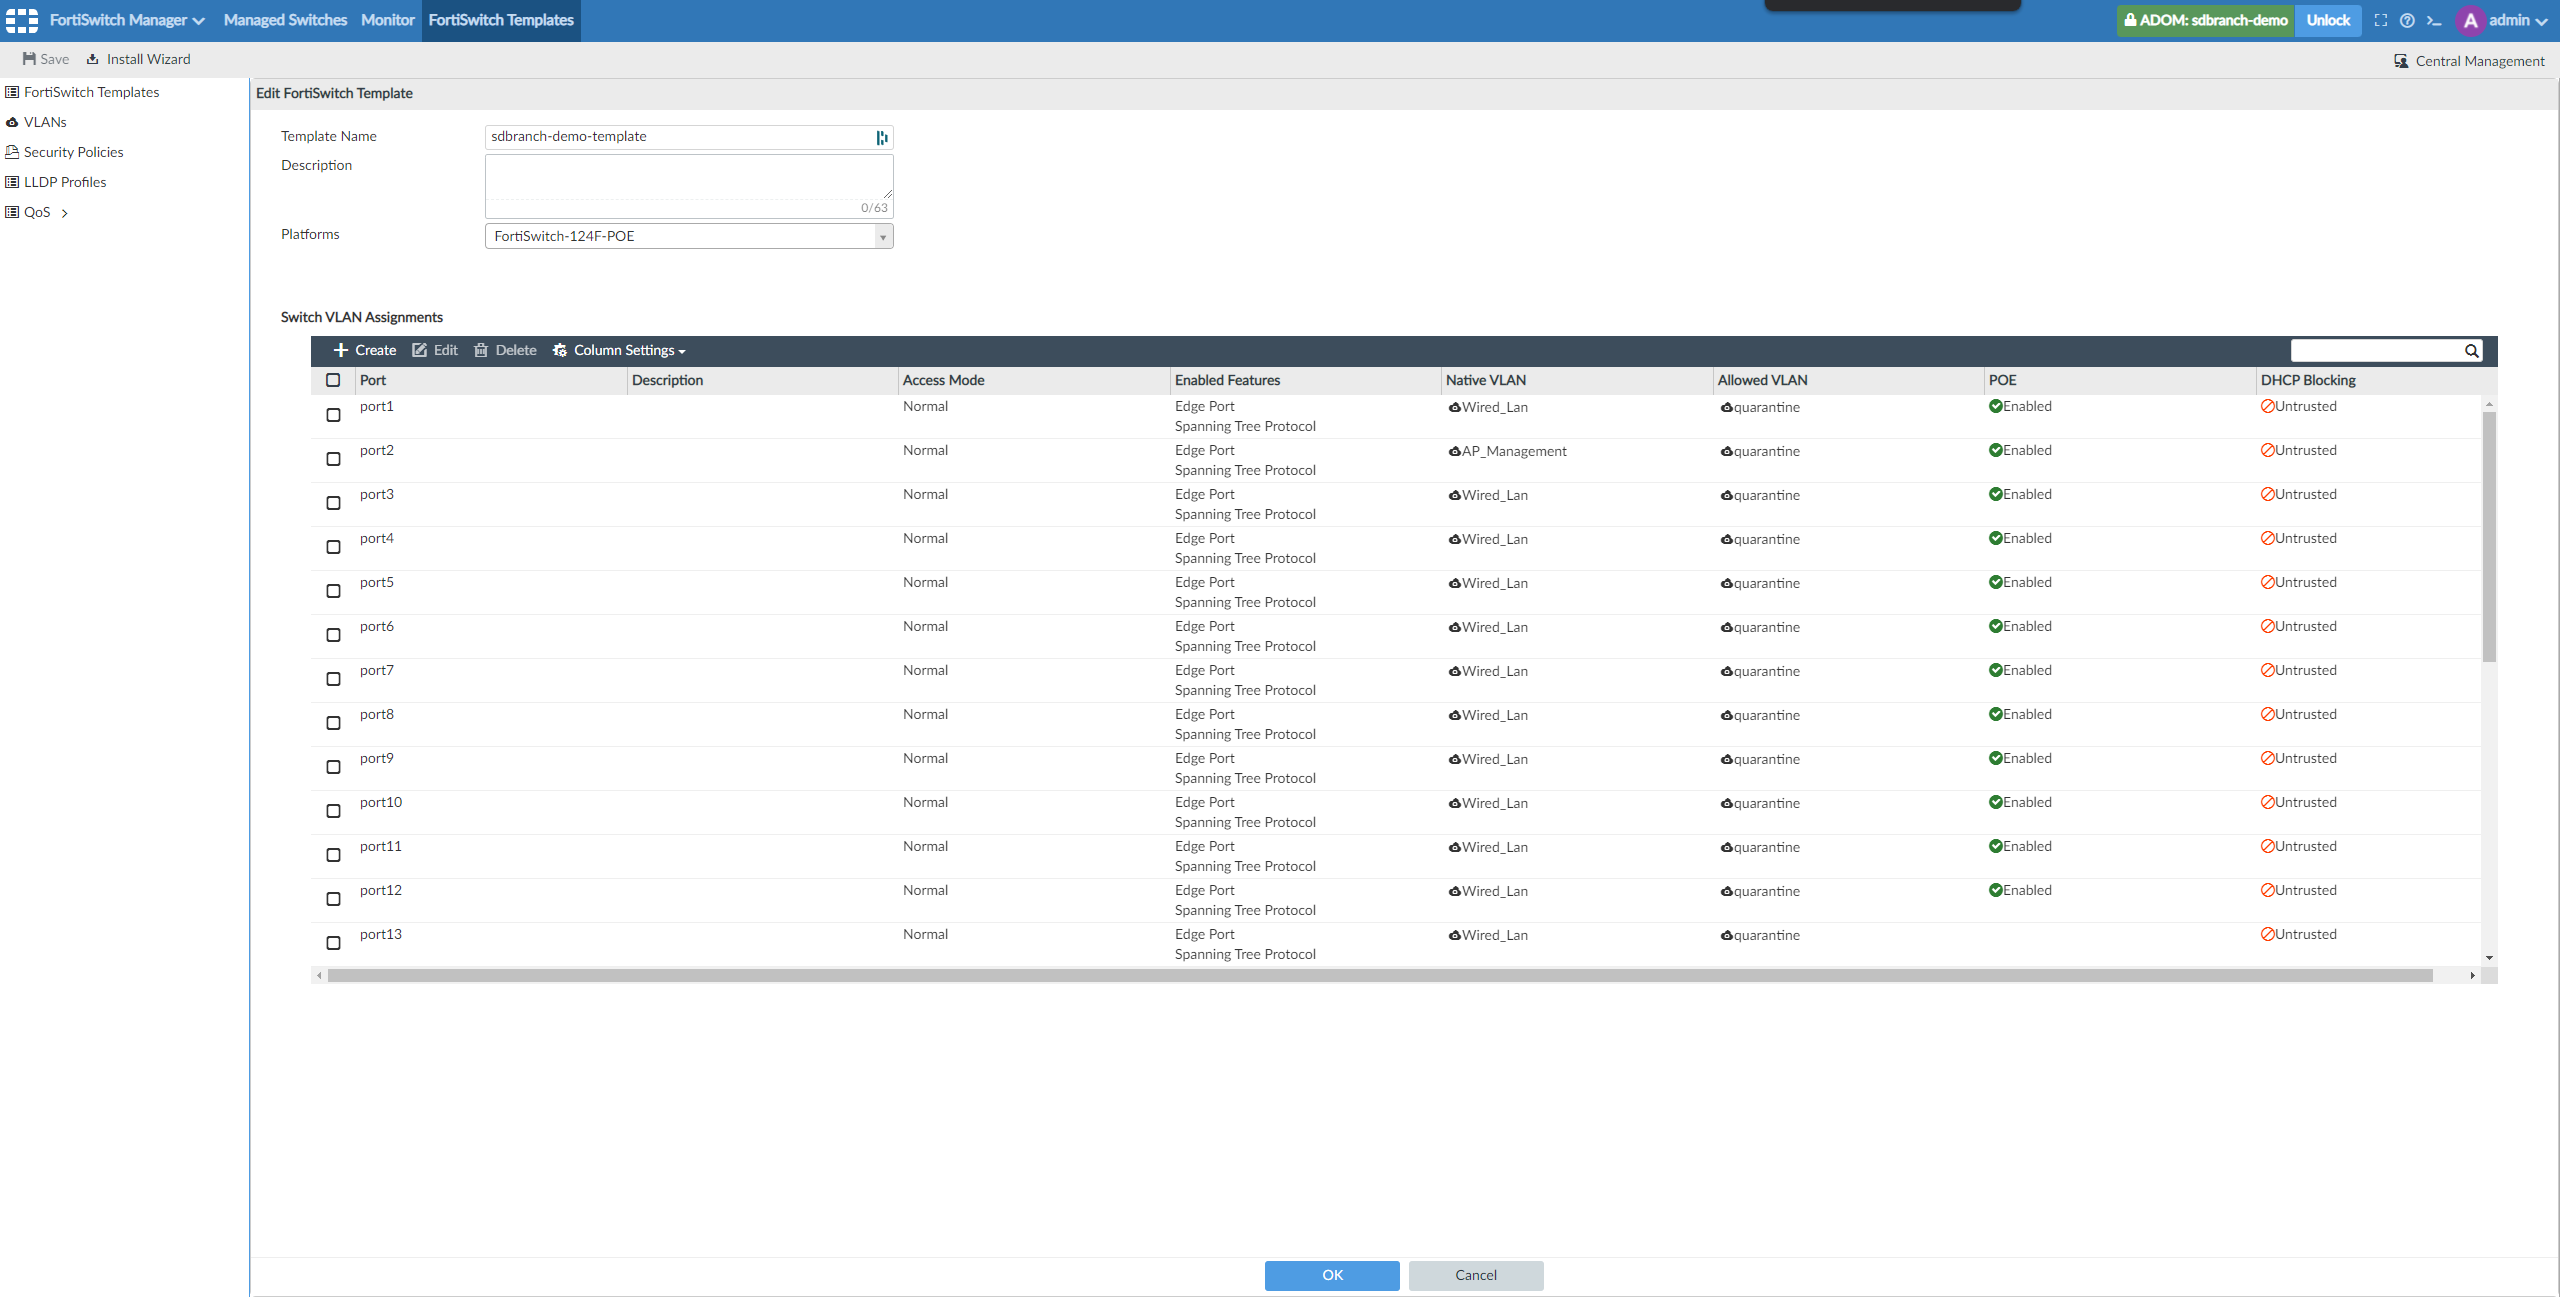Click the Save icon below the menu bar
The height and width of the screenshot is (1297, 2560).
pos(29,59)
